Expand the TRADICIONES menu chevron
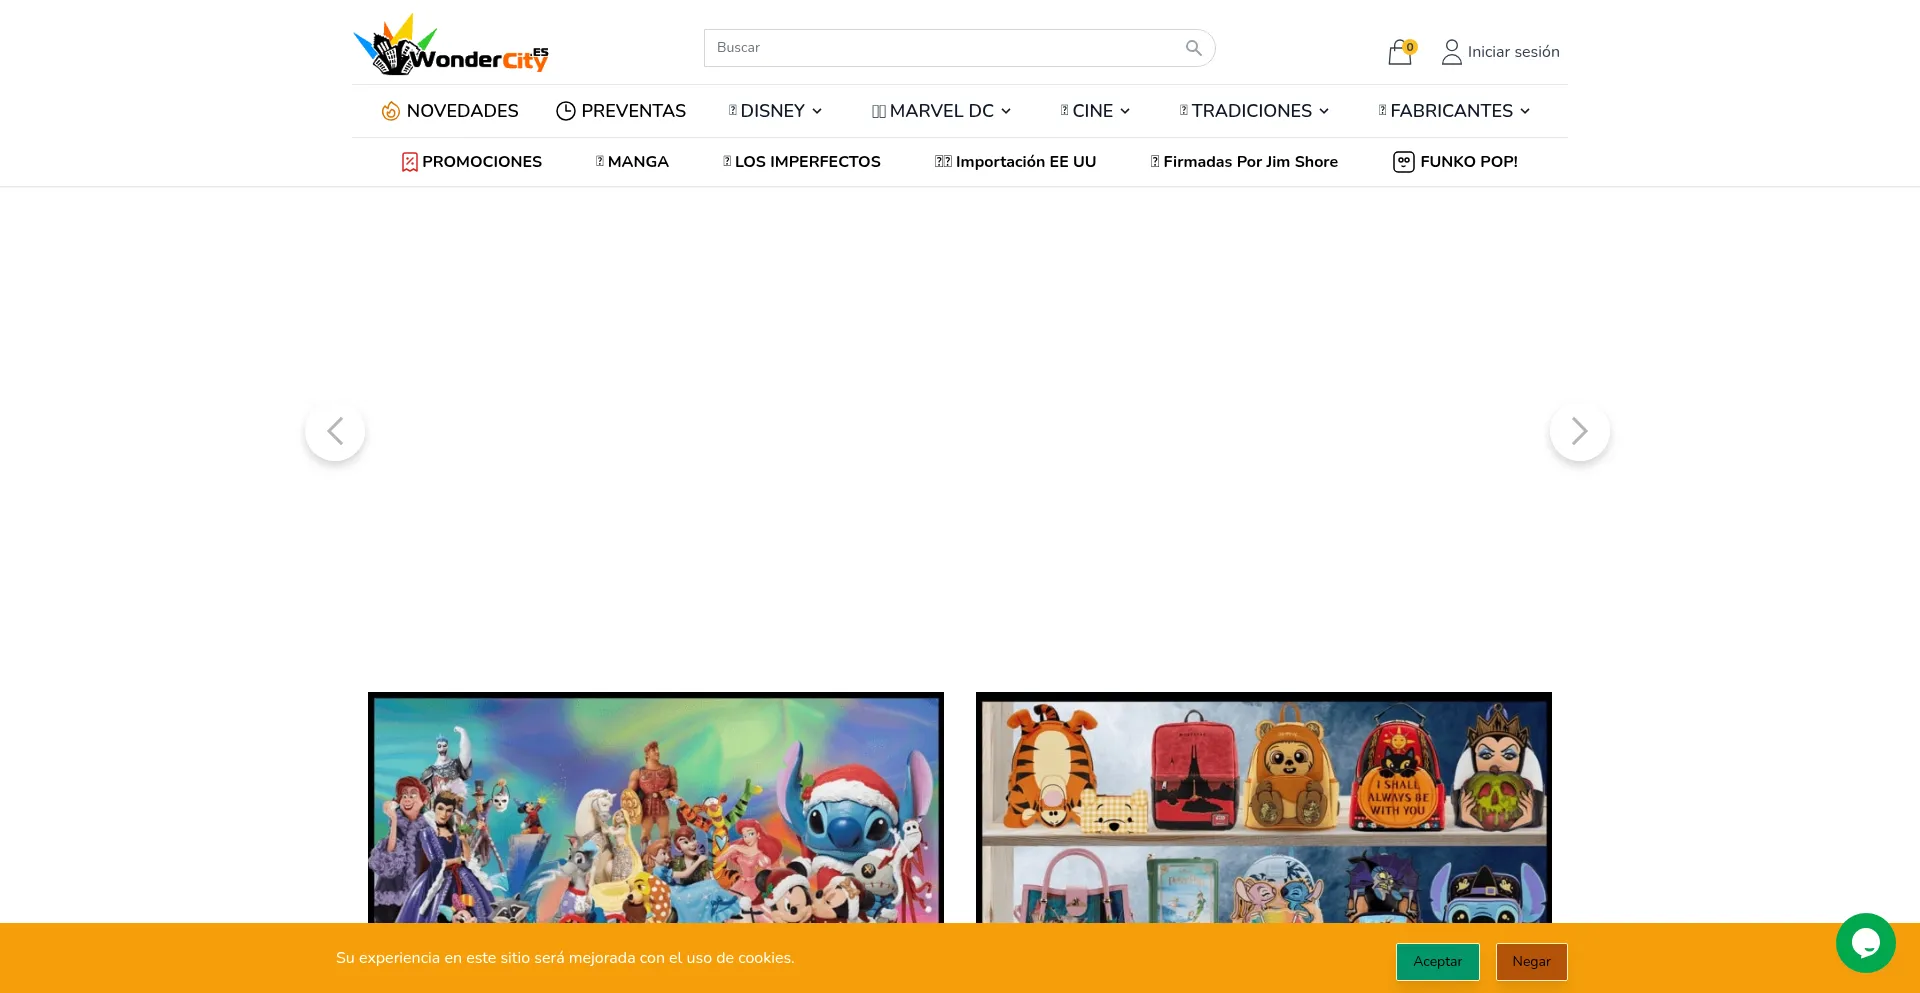Viewport: 1920px width, 993px height. (1324, 111)
